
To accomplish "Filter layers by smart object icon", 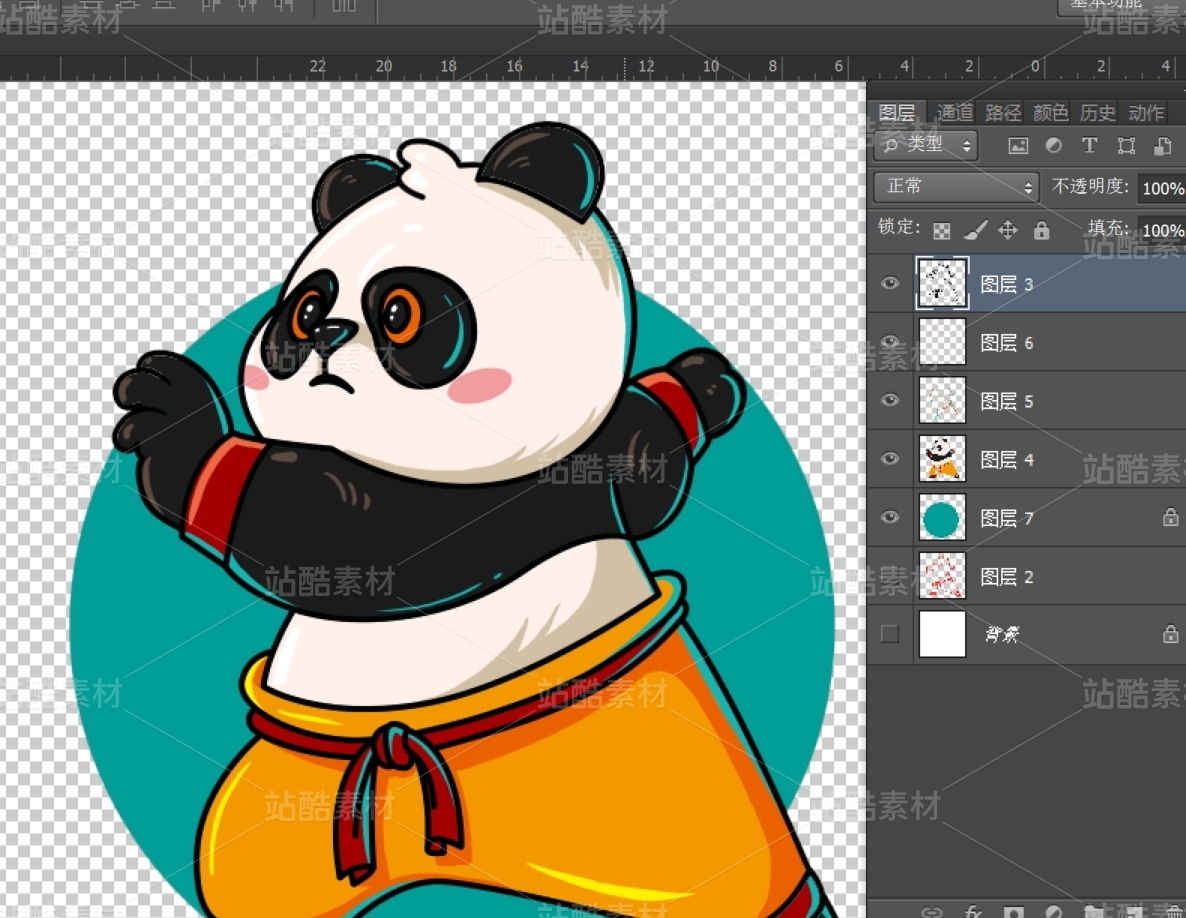I will [1163, 146].
